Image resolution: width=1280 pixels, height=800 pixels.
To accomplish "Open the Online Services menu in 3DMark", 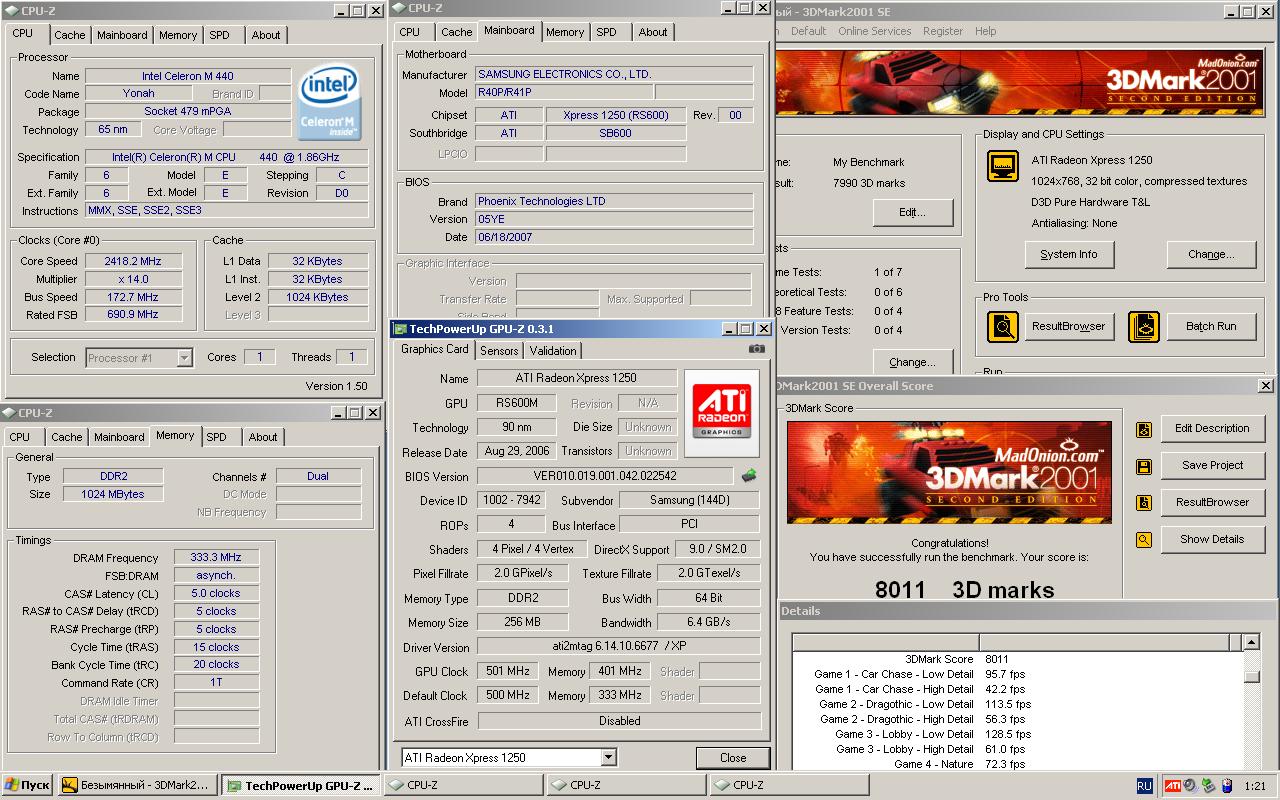I will 874,31.
